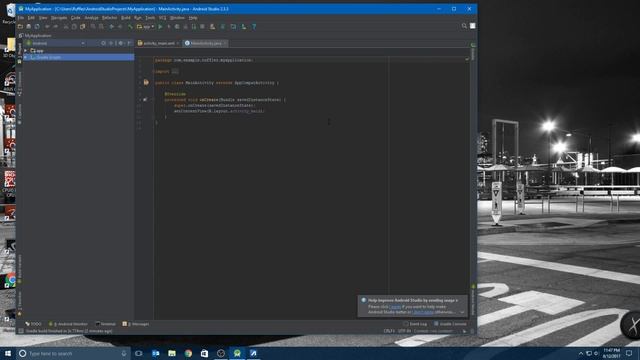
Task: Open File menu
Action: coord(21,18)
